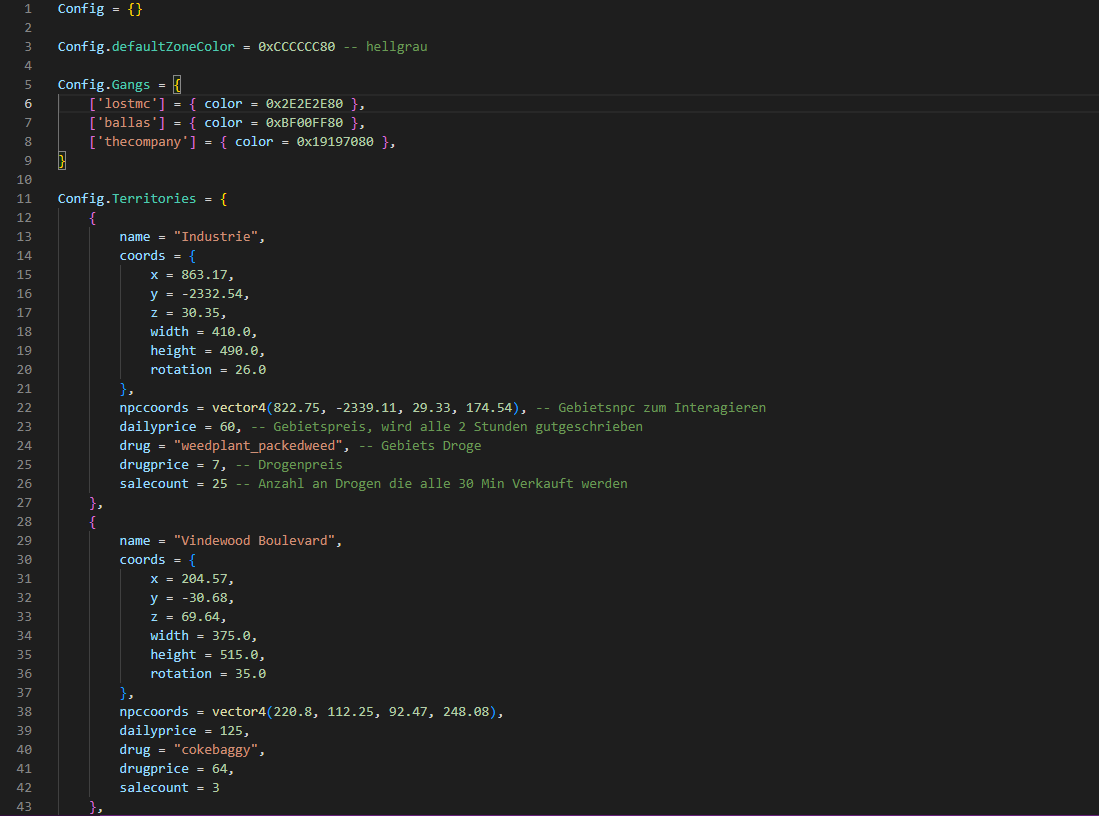Click the defaultZoneColor value 0xCCCCCC80
This screenshot has width=1099, height=816.
click(296, 47)
